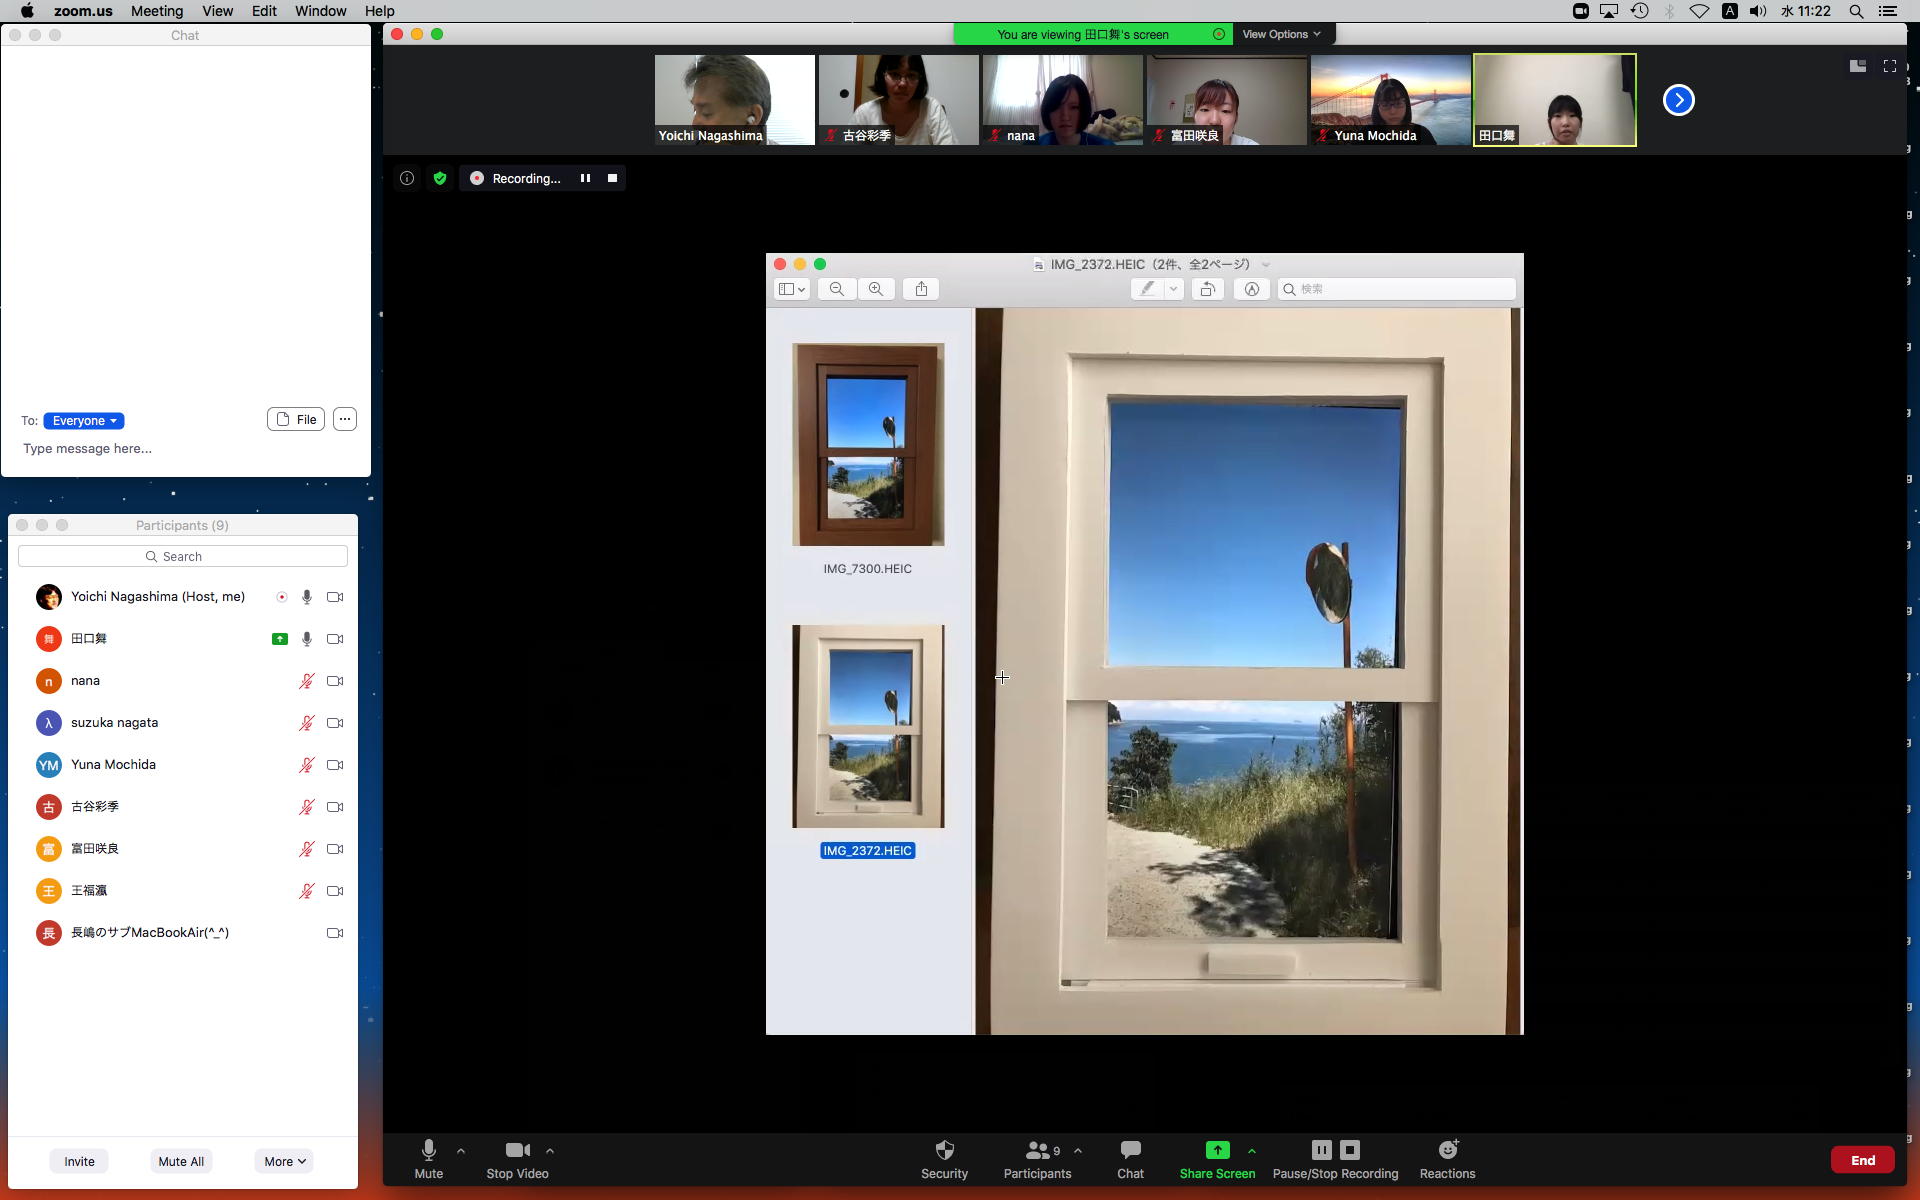The width and height of the screenshot is (1920, 1200).
Task: Click the chat more options ellipsis
Action: 345,419
